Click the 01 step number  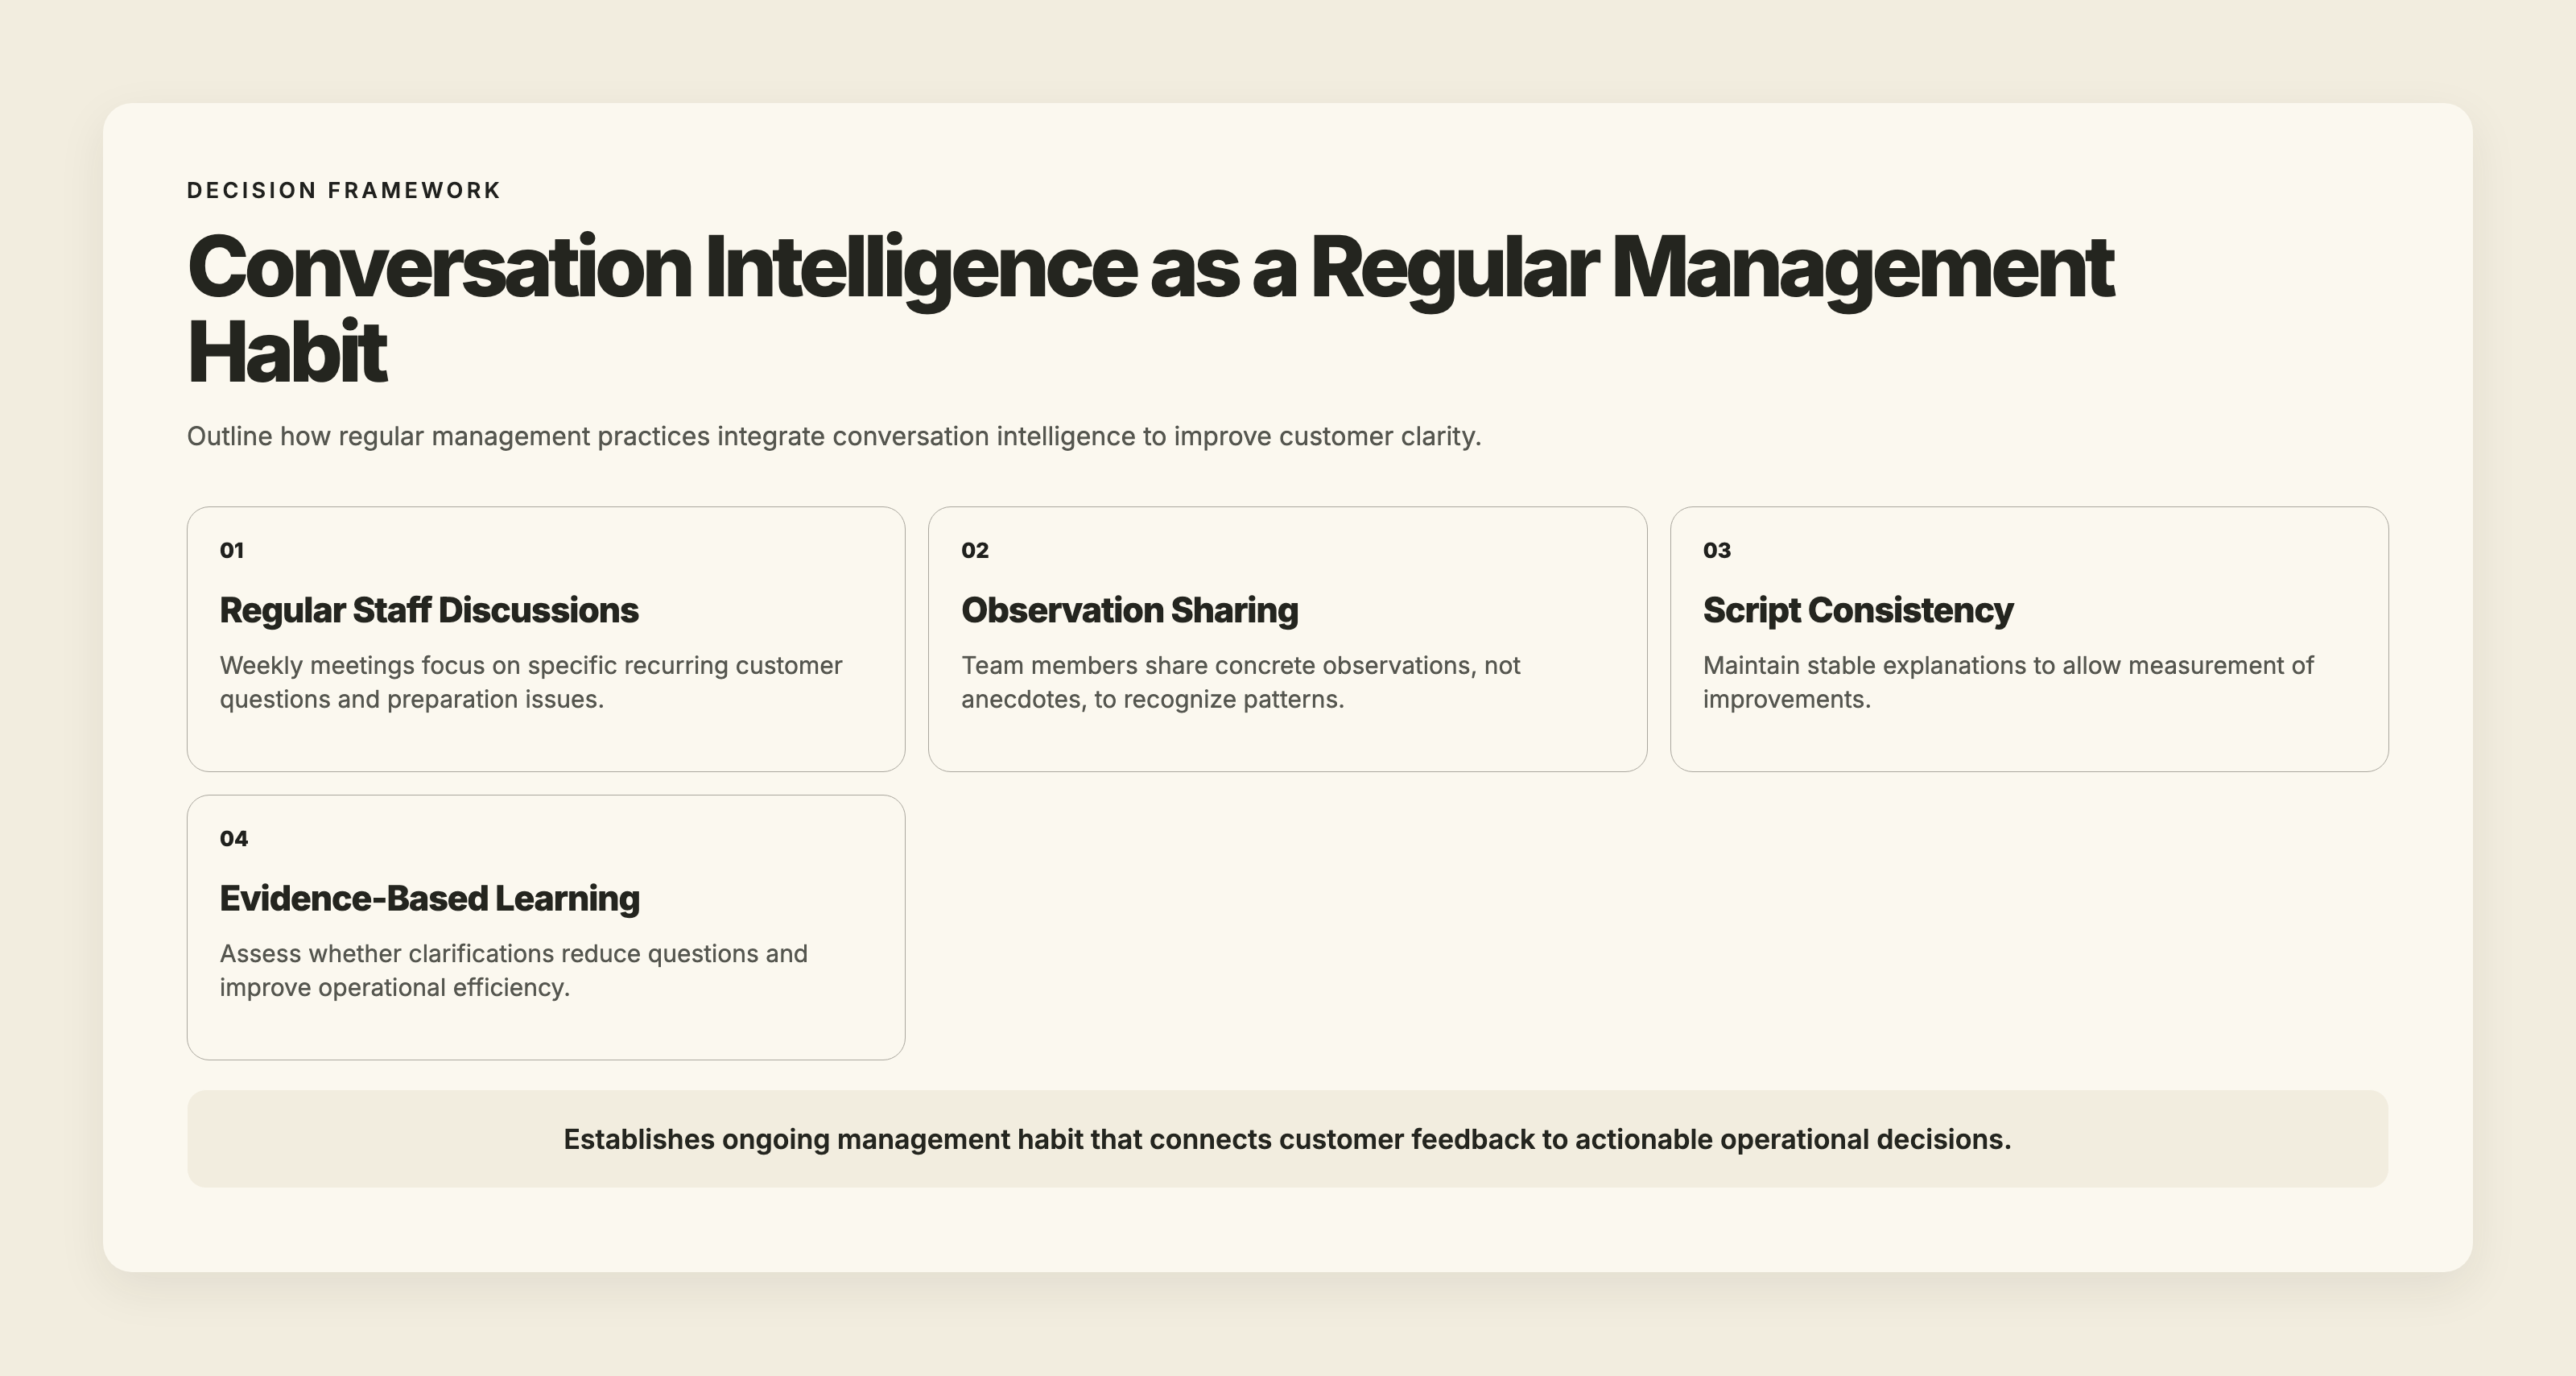pyautogui.click(x=232, y=550)
